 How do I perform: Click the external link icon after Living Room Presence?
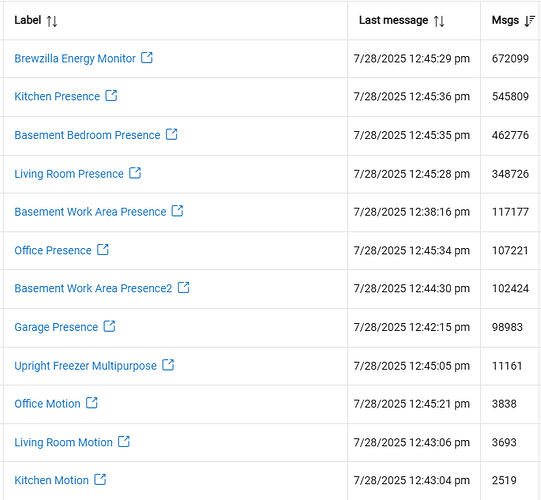pos(135,173)
